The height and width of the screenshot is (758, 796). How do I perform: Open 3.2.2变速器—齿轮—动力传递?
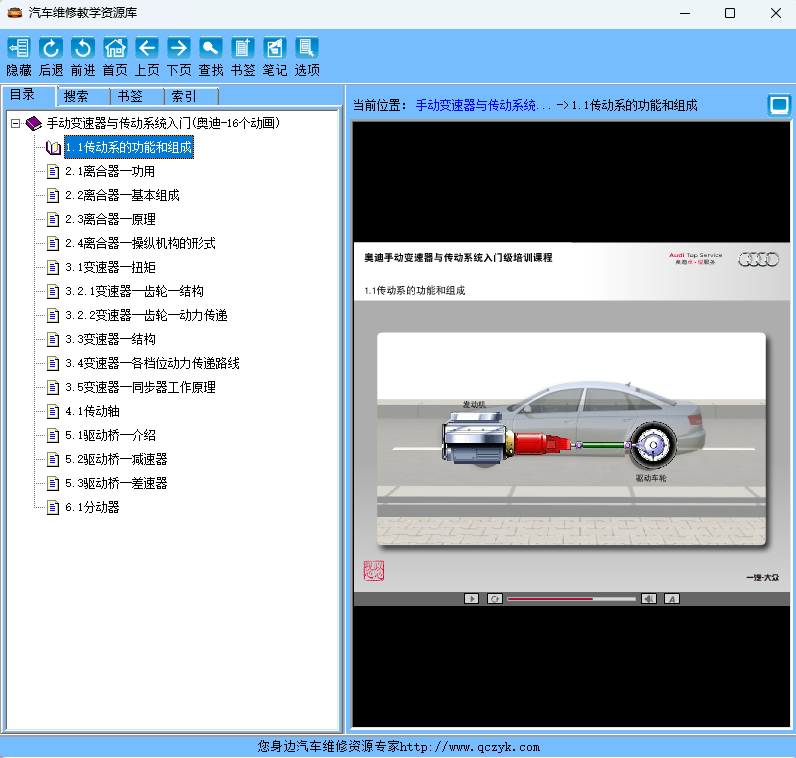coord(146,315)
